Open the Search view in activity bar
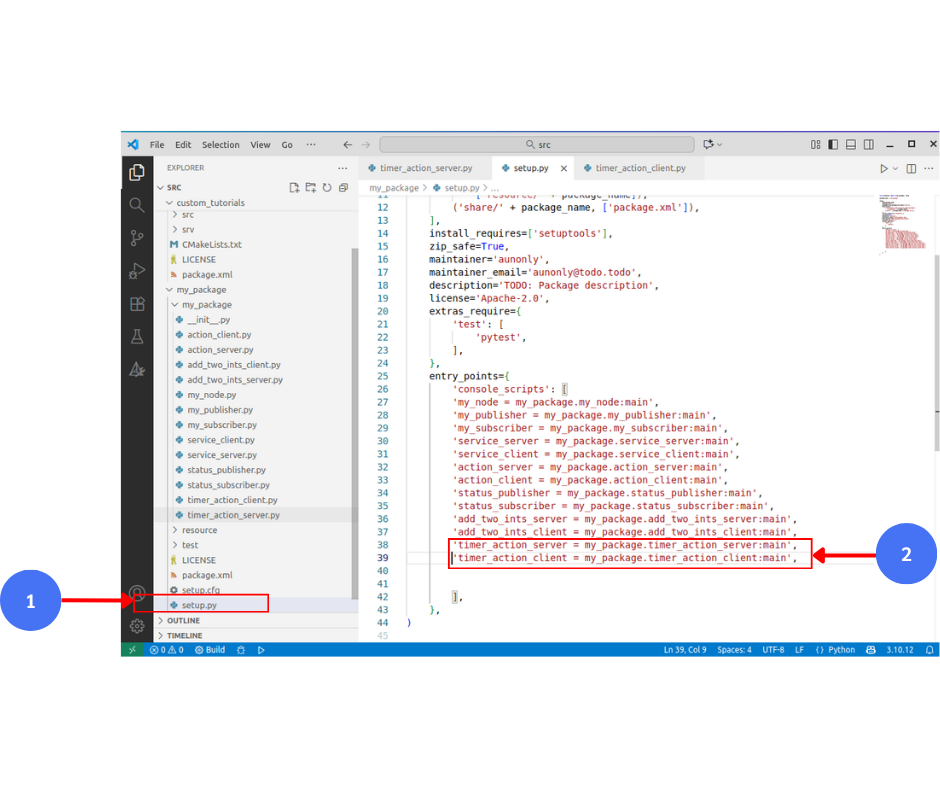 pos(137,205)
